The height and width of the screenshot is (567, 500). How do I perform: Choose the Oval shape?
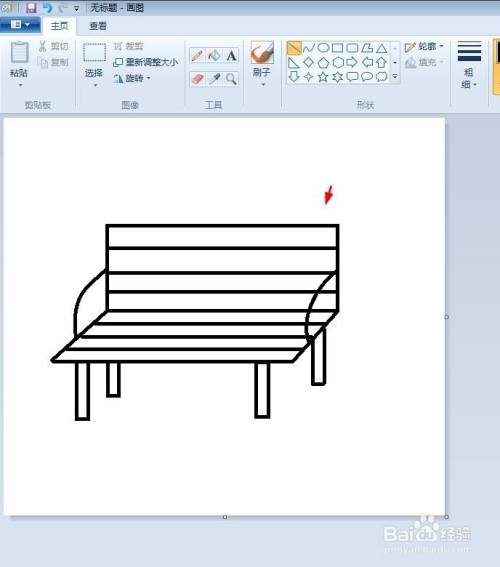[x=323, y=48]
